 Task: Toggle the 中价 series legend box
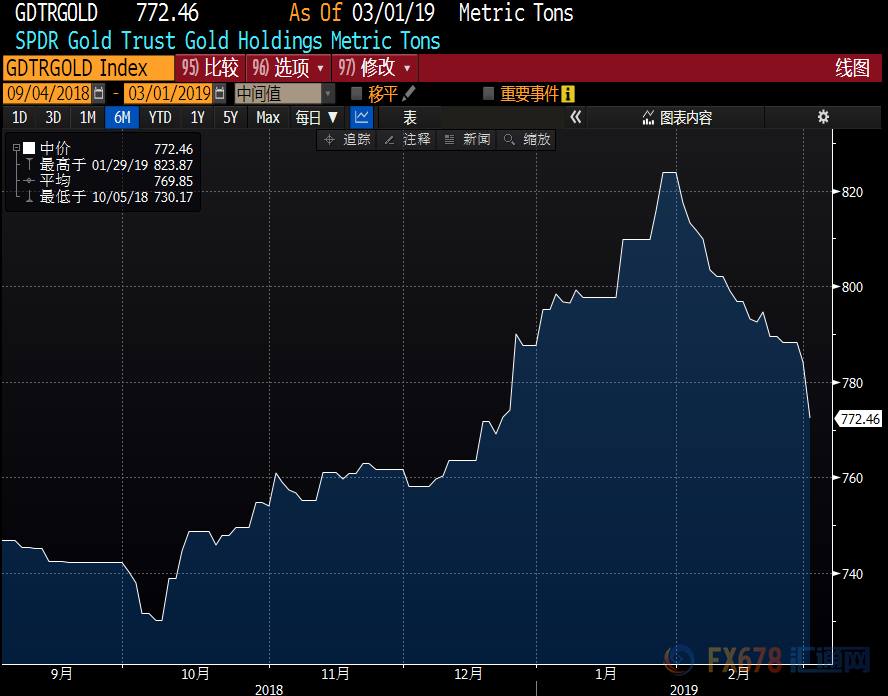click(x=29, y=148)
